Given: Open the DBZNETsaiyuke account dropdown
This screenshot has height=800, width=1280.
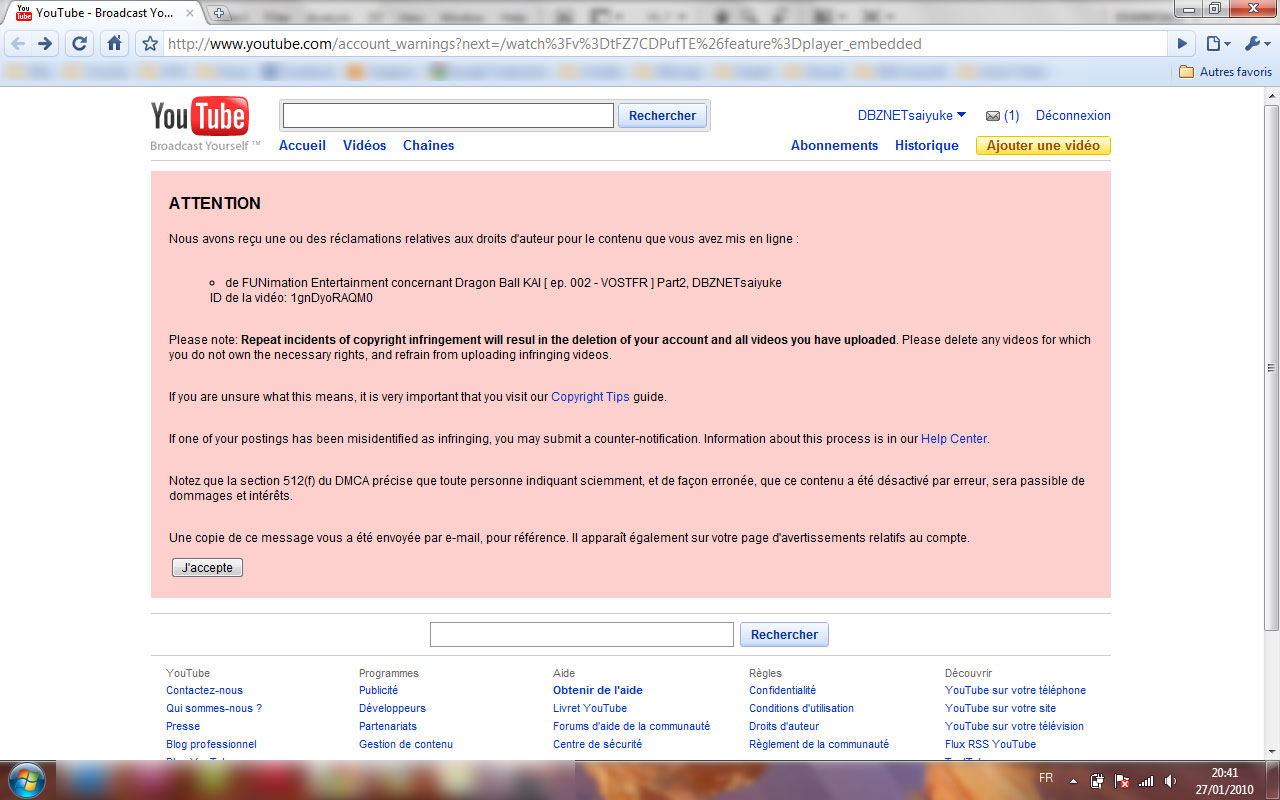Looking at the screenshot, I should 911,115.
